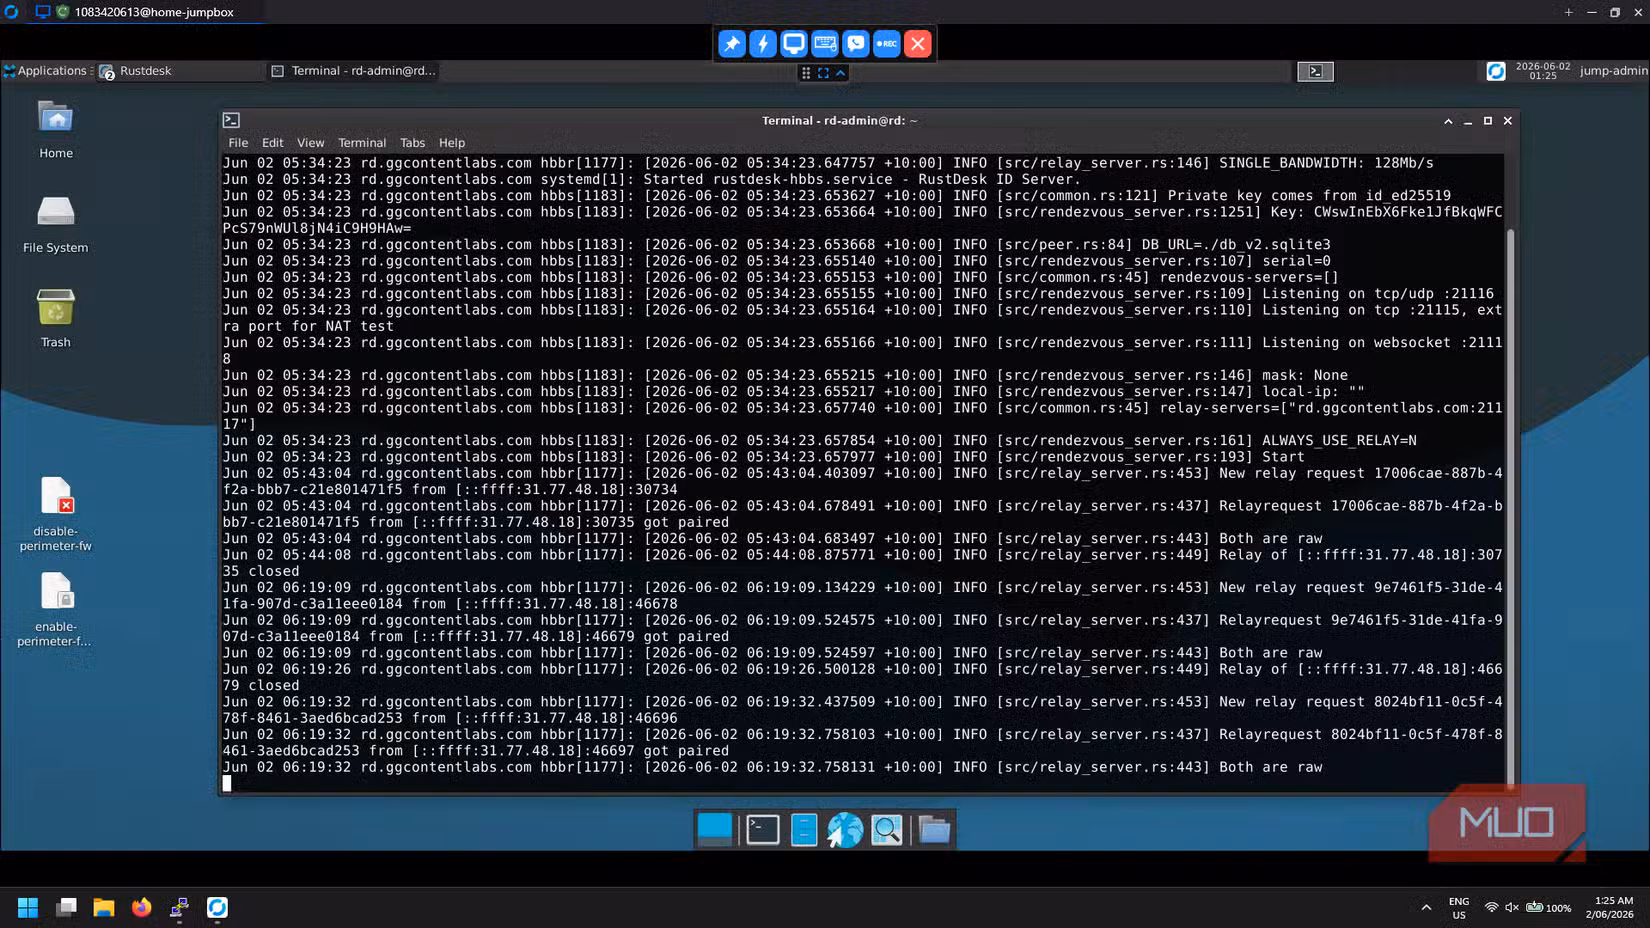Open the file manager cabinet dock icon

[x=804, y=830]
